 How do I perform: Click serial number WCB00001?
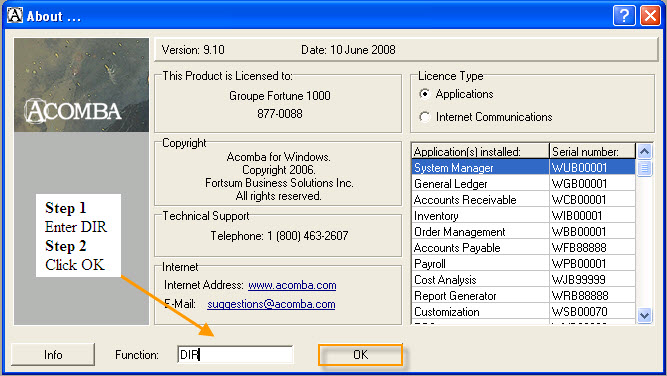pyautogui.click(x=579, y=199)
